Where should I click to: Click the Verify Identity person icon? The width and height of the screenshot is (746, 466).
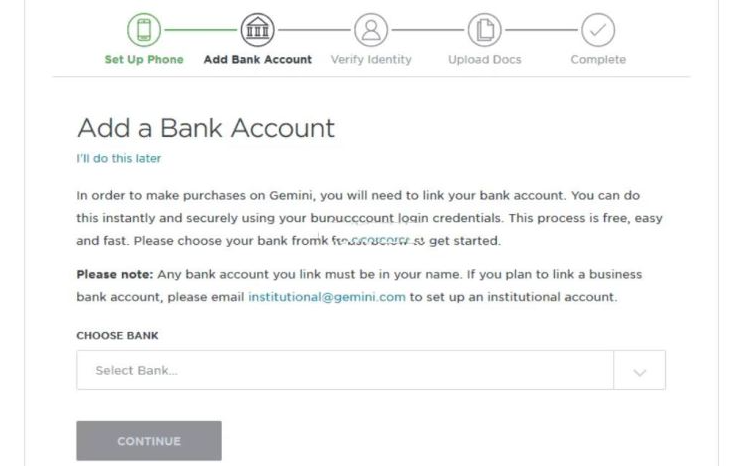(x=371, y=30)
